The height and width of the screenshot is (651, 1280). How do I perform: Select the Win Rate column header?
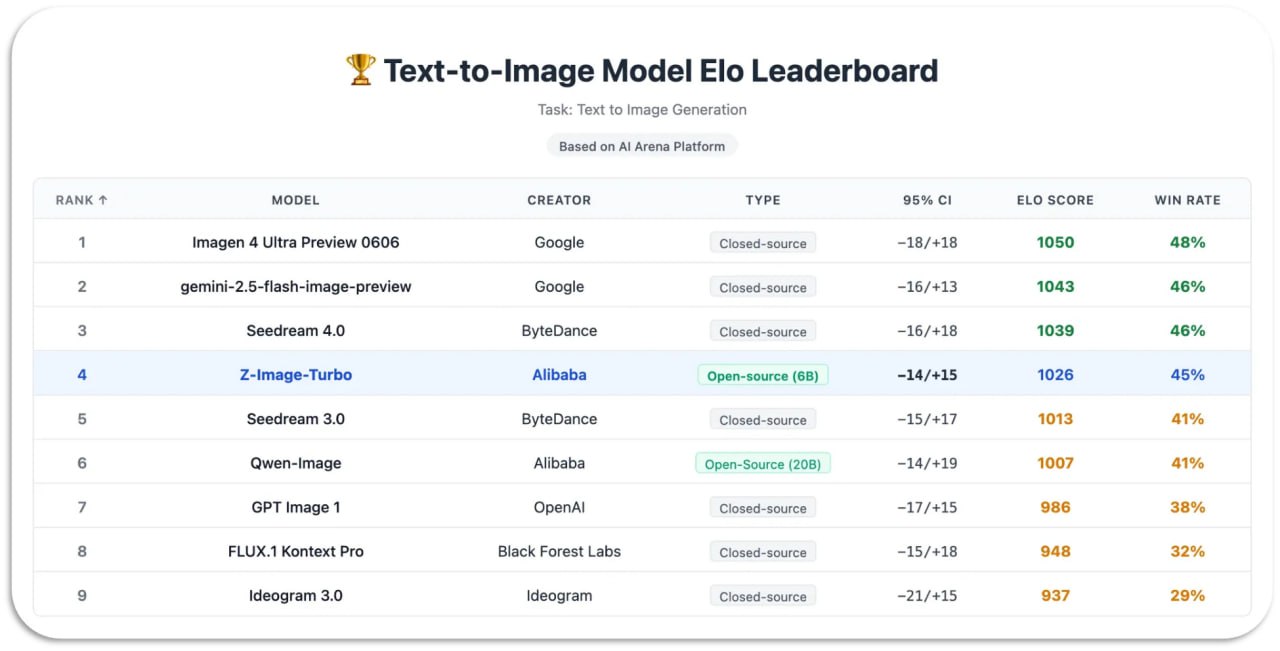click(x=1187, y=200)
